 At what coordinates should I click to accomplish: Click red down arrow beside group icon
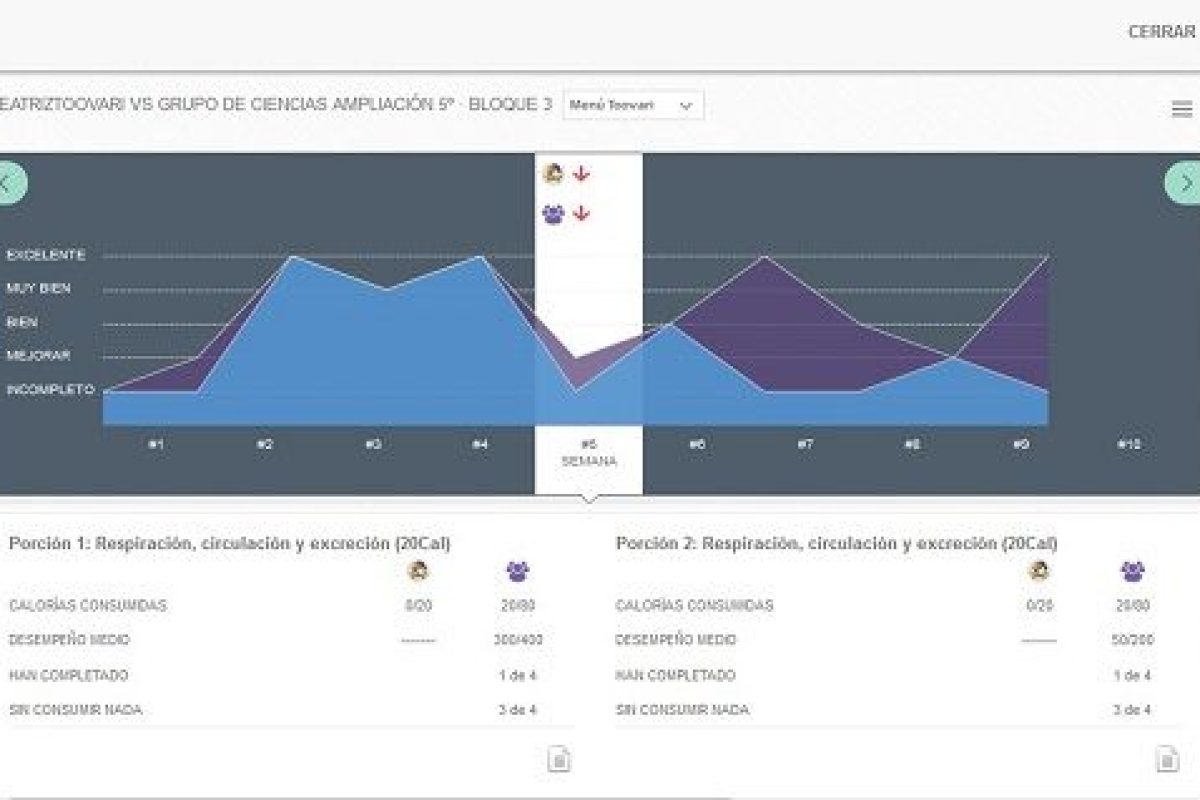pos(582,214)
